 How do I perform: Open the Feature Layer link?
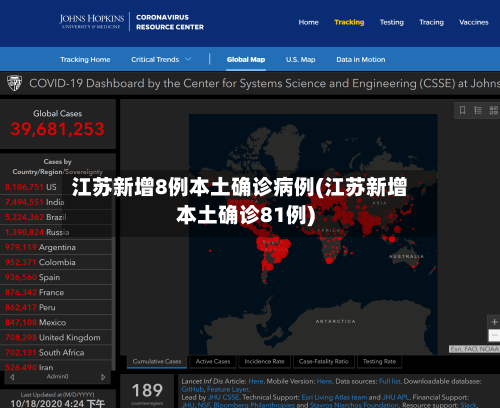(x=228, y=389)
